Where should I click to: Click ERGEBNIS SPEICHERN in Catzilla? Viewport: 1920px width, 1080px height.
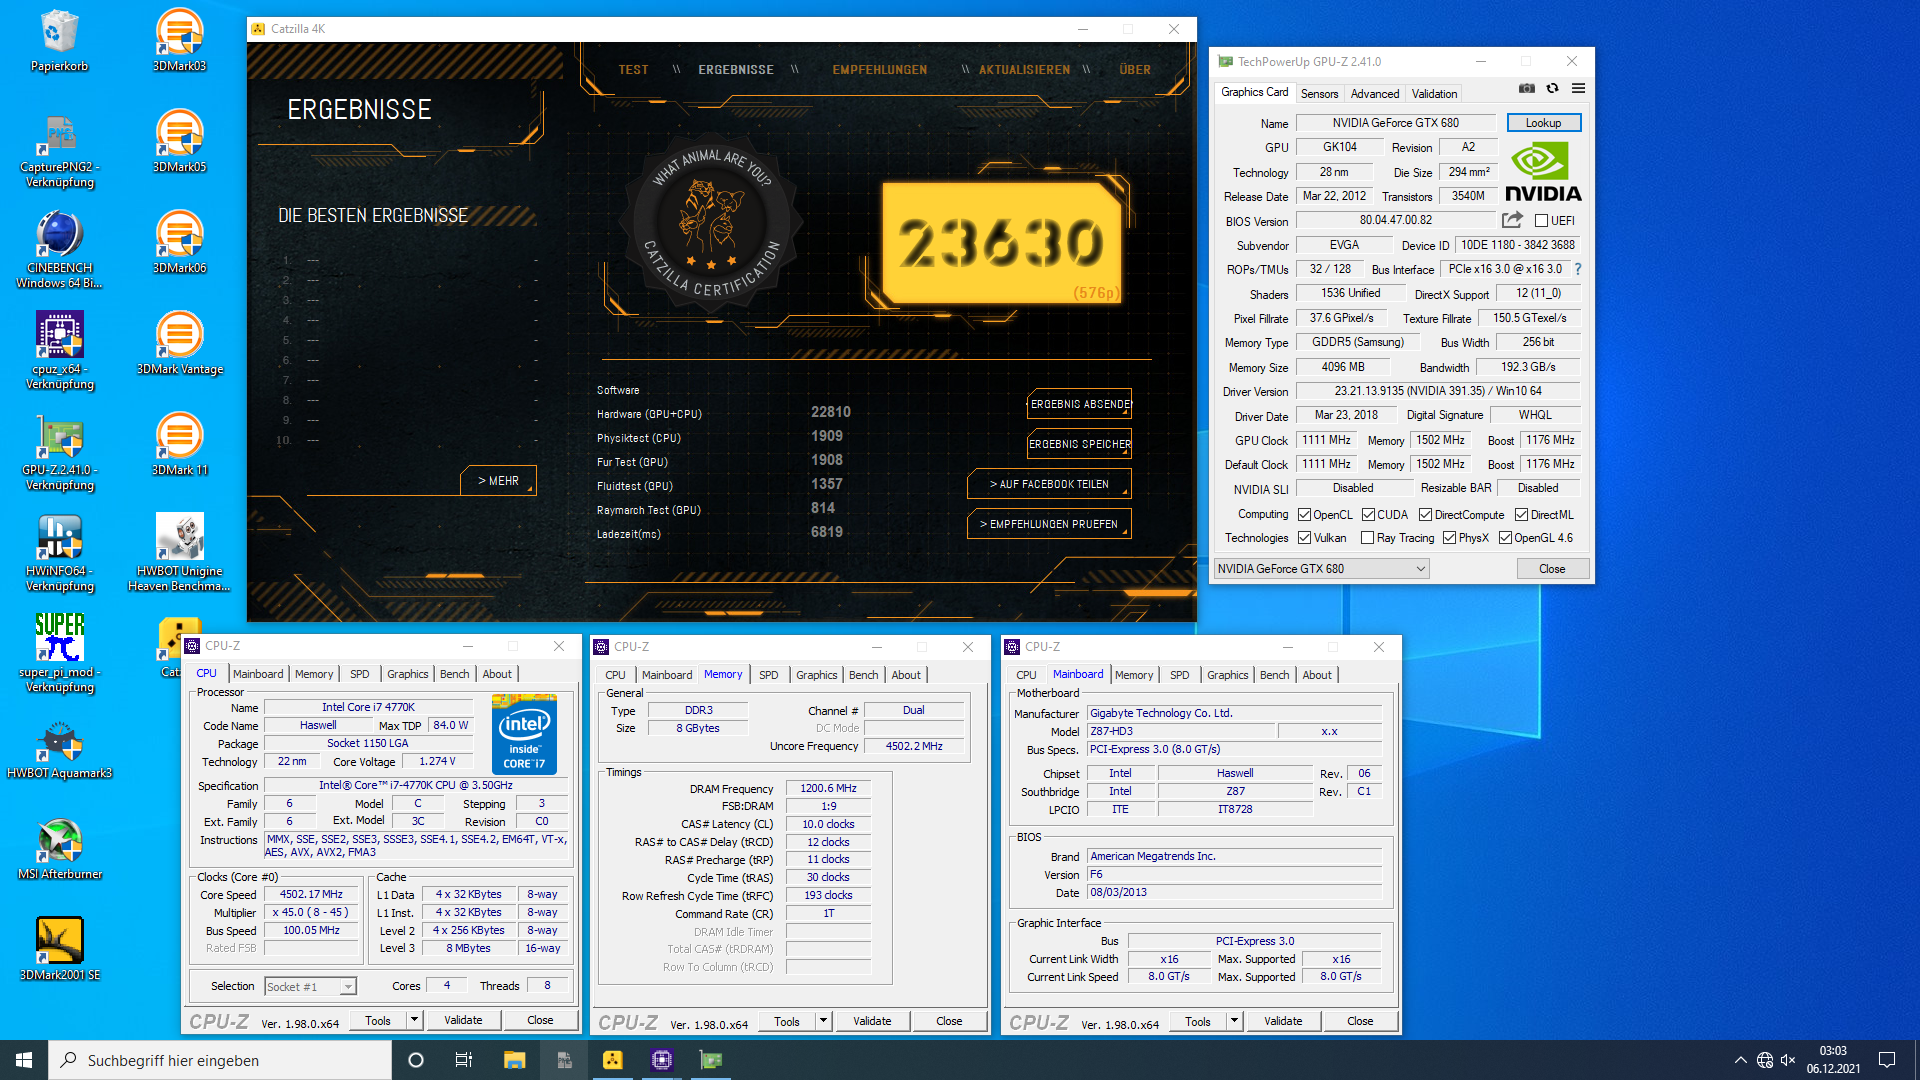tap(1080, 444)
